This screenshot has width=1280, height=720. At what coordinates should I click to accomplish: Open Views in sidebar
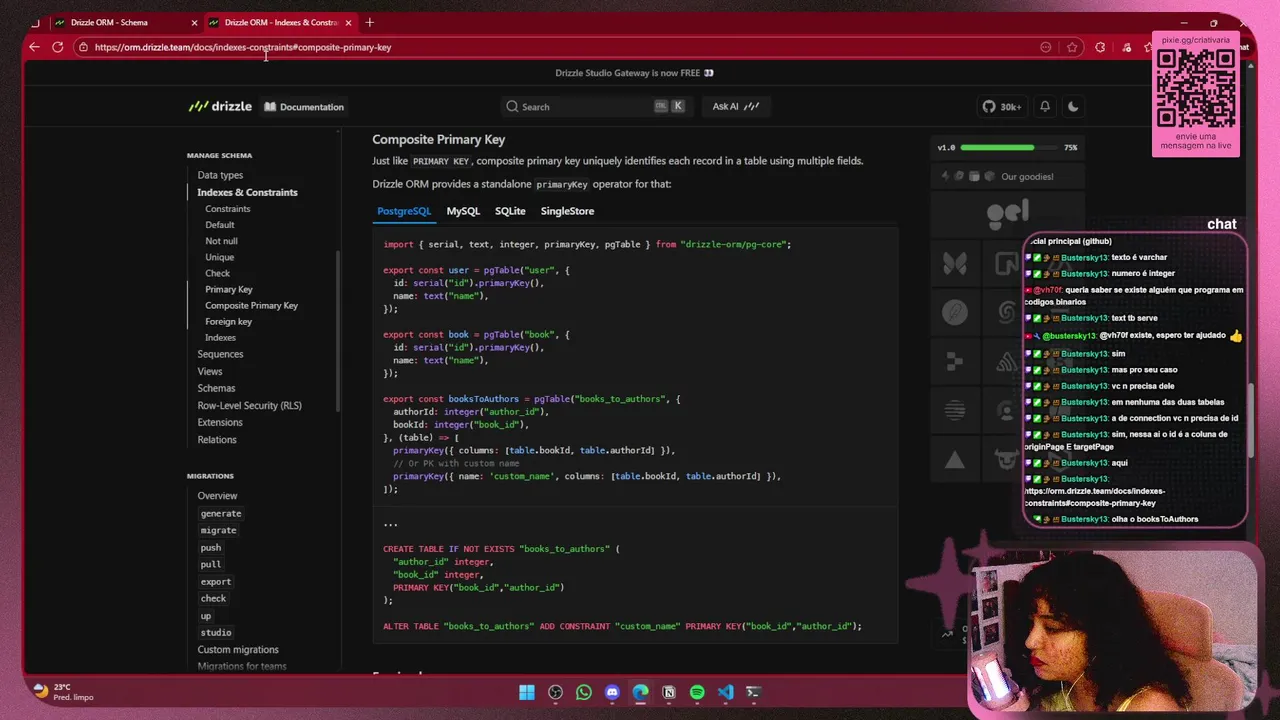pos(210,371)
